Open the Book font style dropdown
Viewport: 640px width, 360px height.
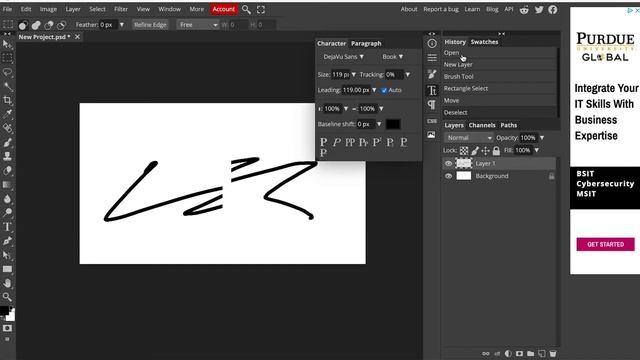pyautogui.click(x=393, y=57)
